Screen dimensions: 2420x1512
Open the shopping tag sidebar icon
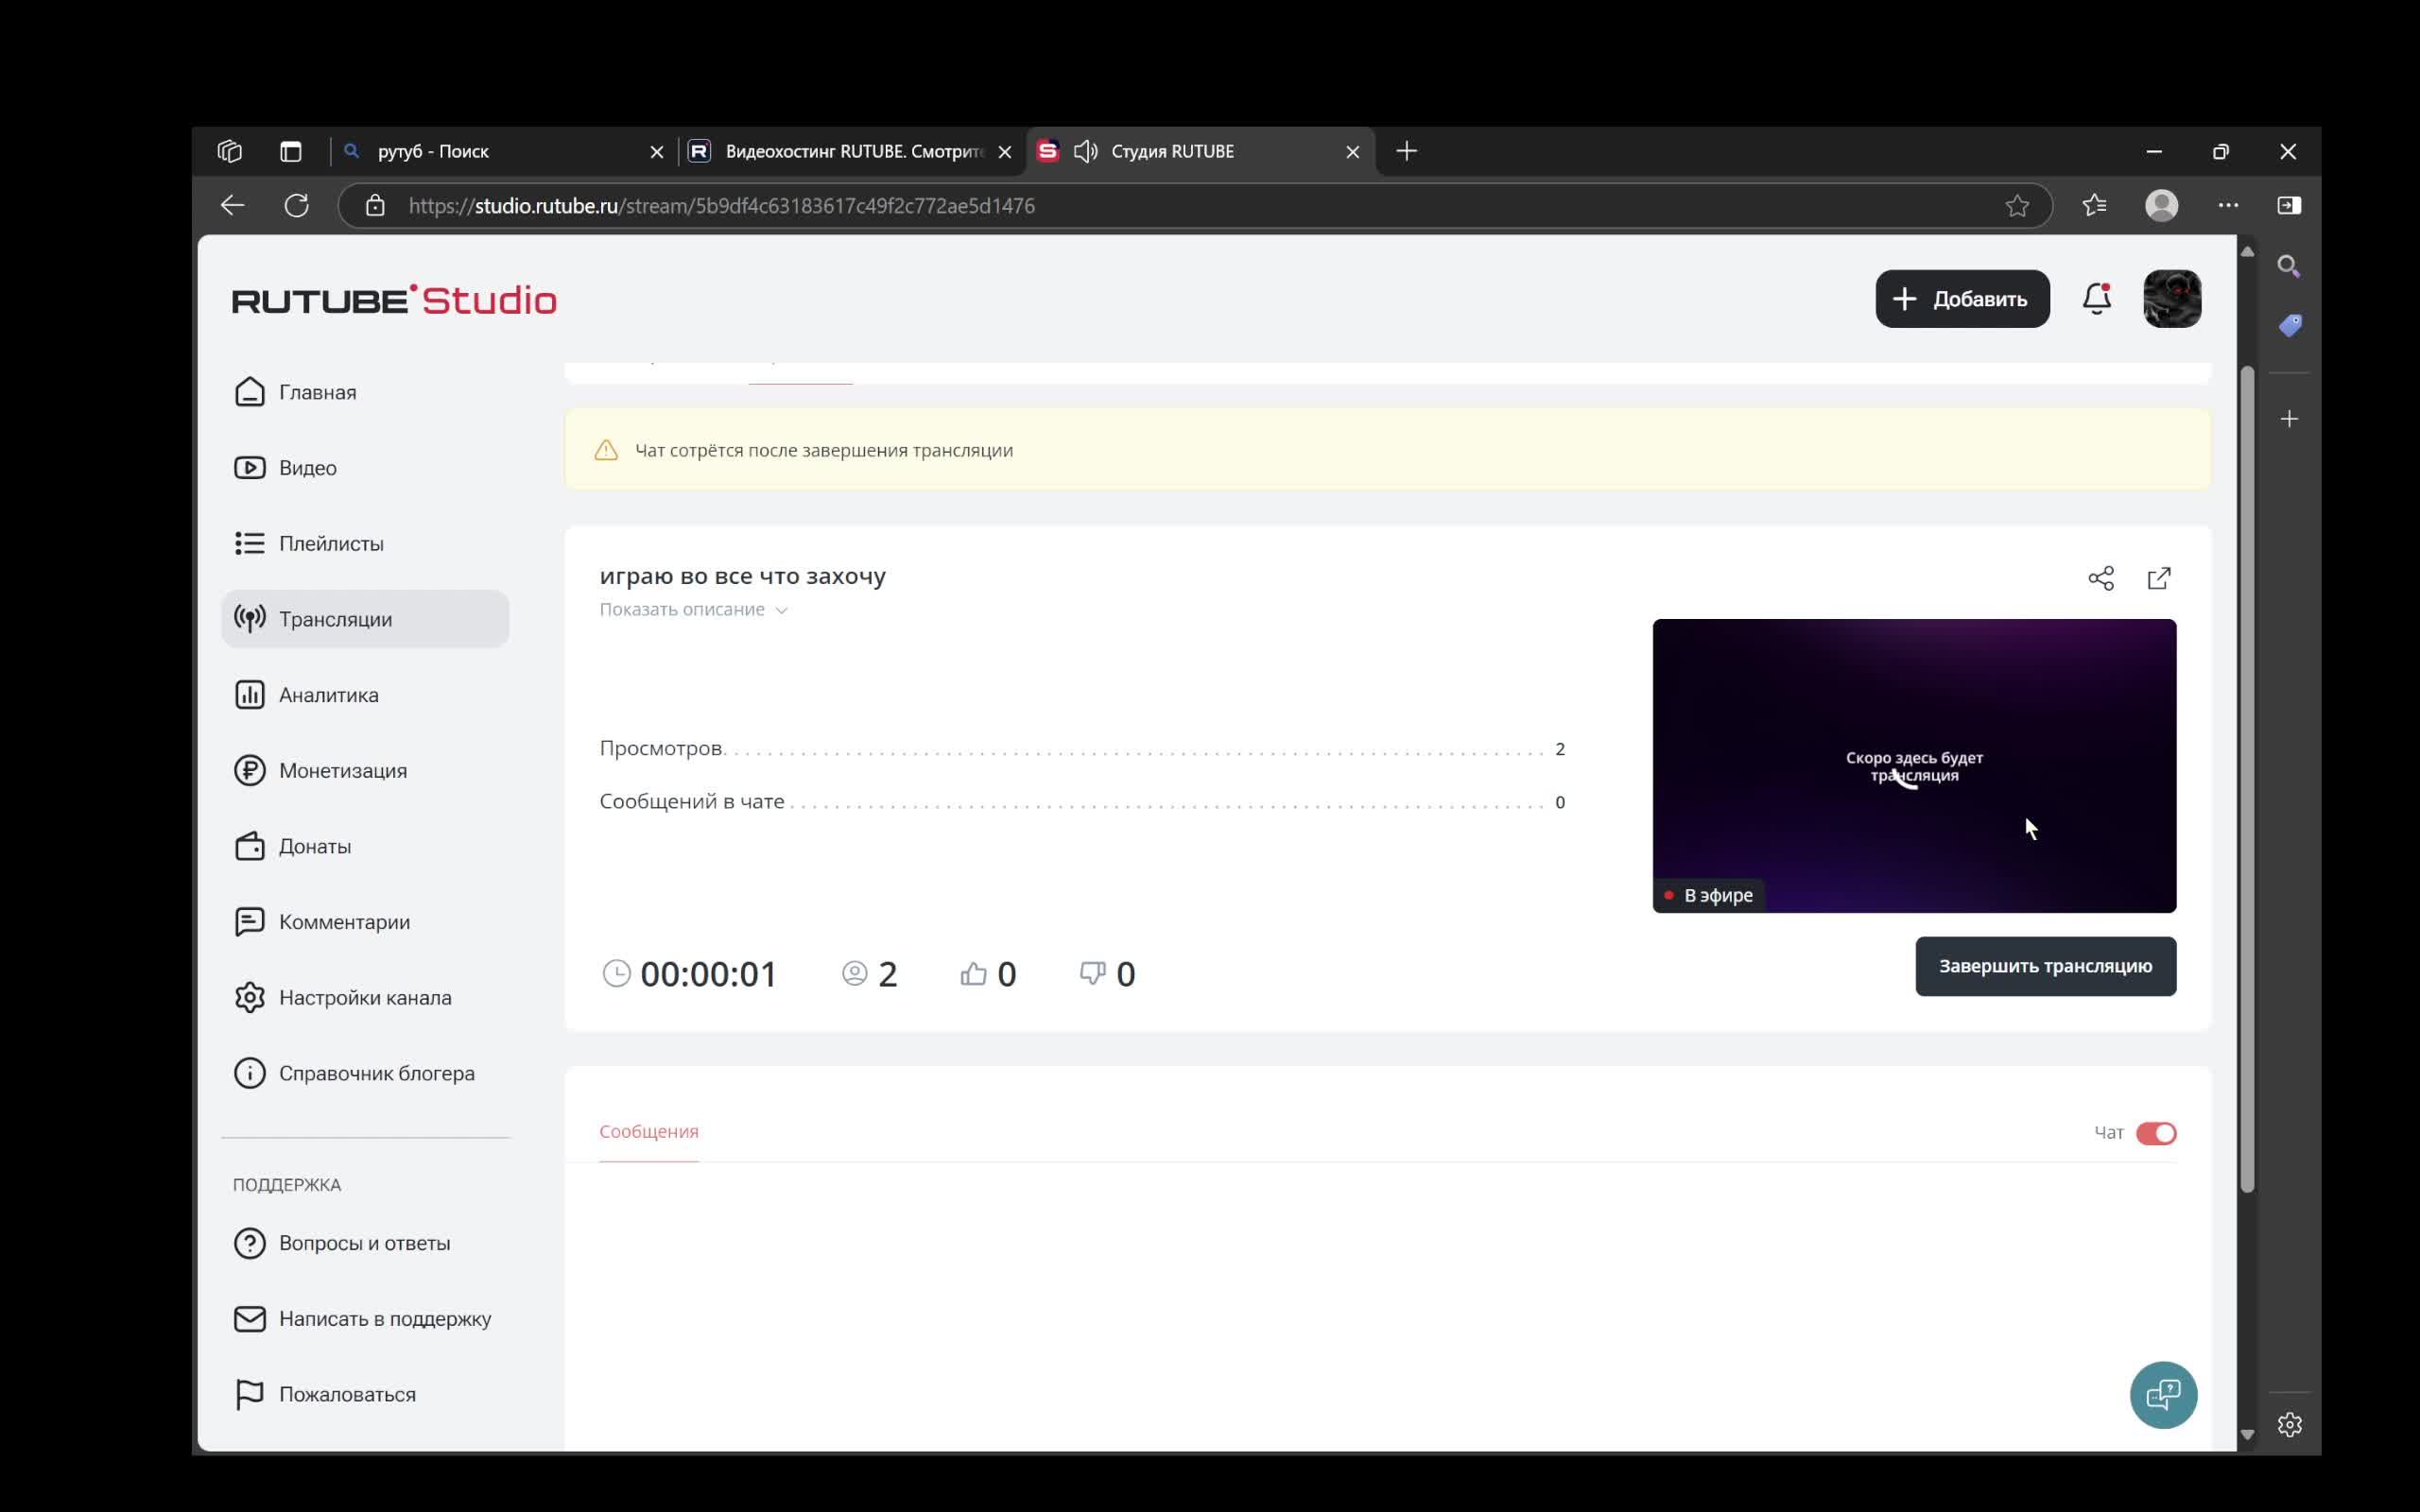coord(2290,326)
